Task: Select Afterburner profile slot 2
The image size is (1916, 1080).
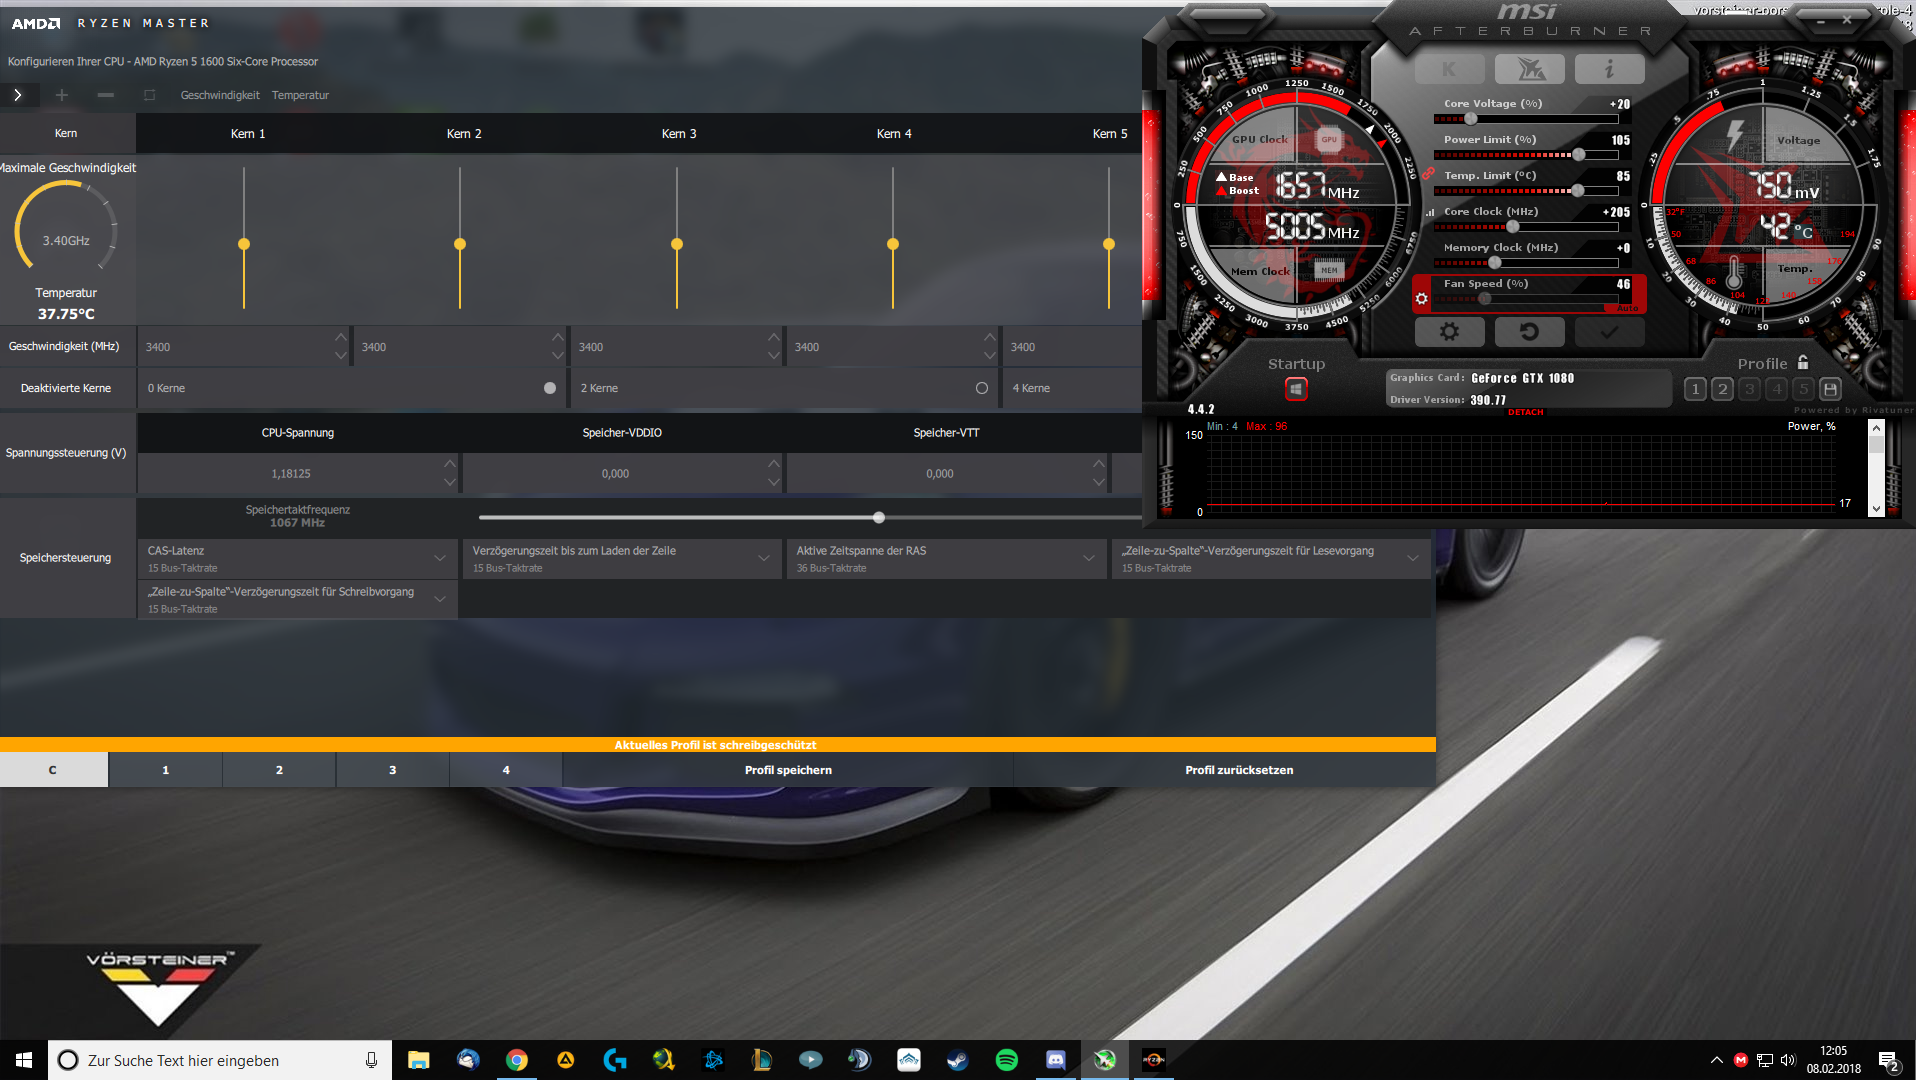Action: coord(1722,389)
